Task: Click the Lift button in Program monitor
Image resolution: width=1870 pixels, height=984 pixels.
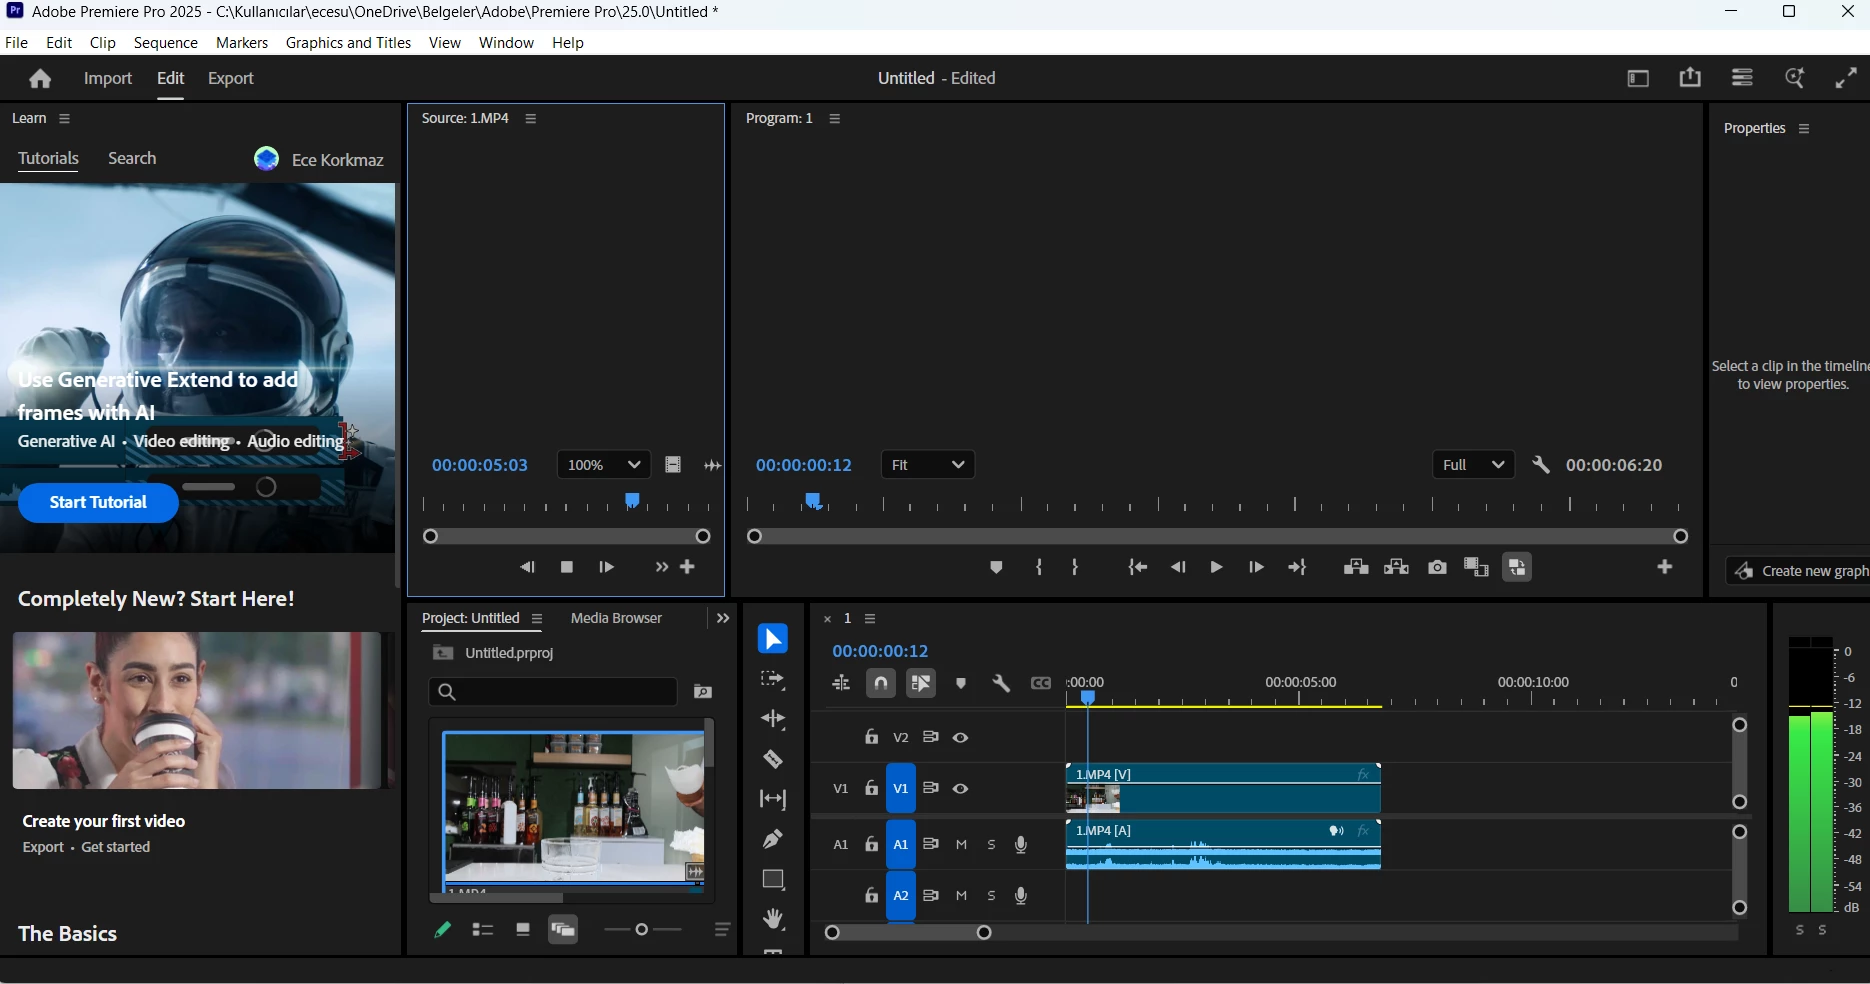Action: point(1356,567)
